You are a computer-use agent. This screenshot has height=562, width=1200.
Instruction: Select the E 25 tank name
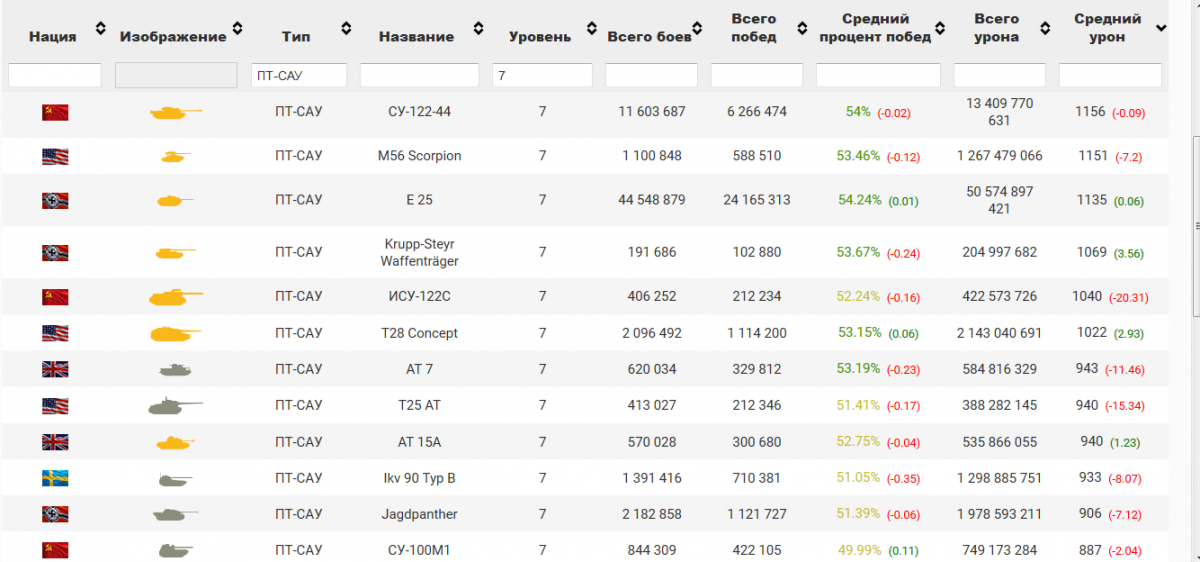pyautogui.click(x=420, y=200)
